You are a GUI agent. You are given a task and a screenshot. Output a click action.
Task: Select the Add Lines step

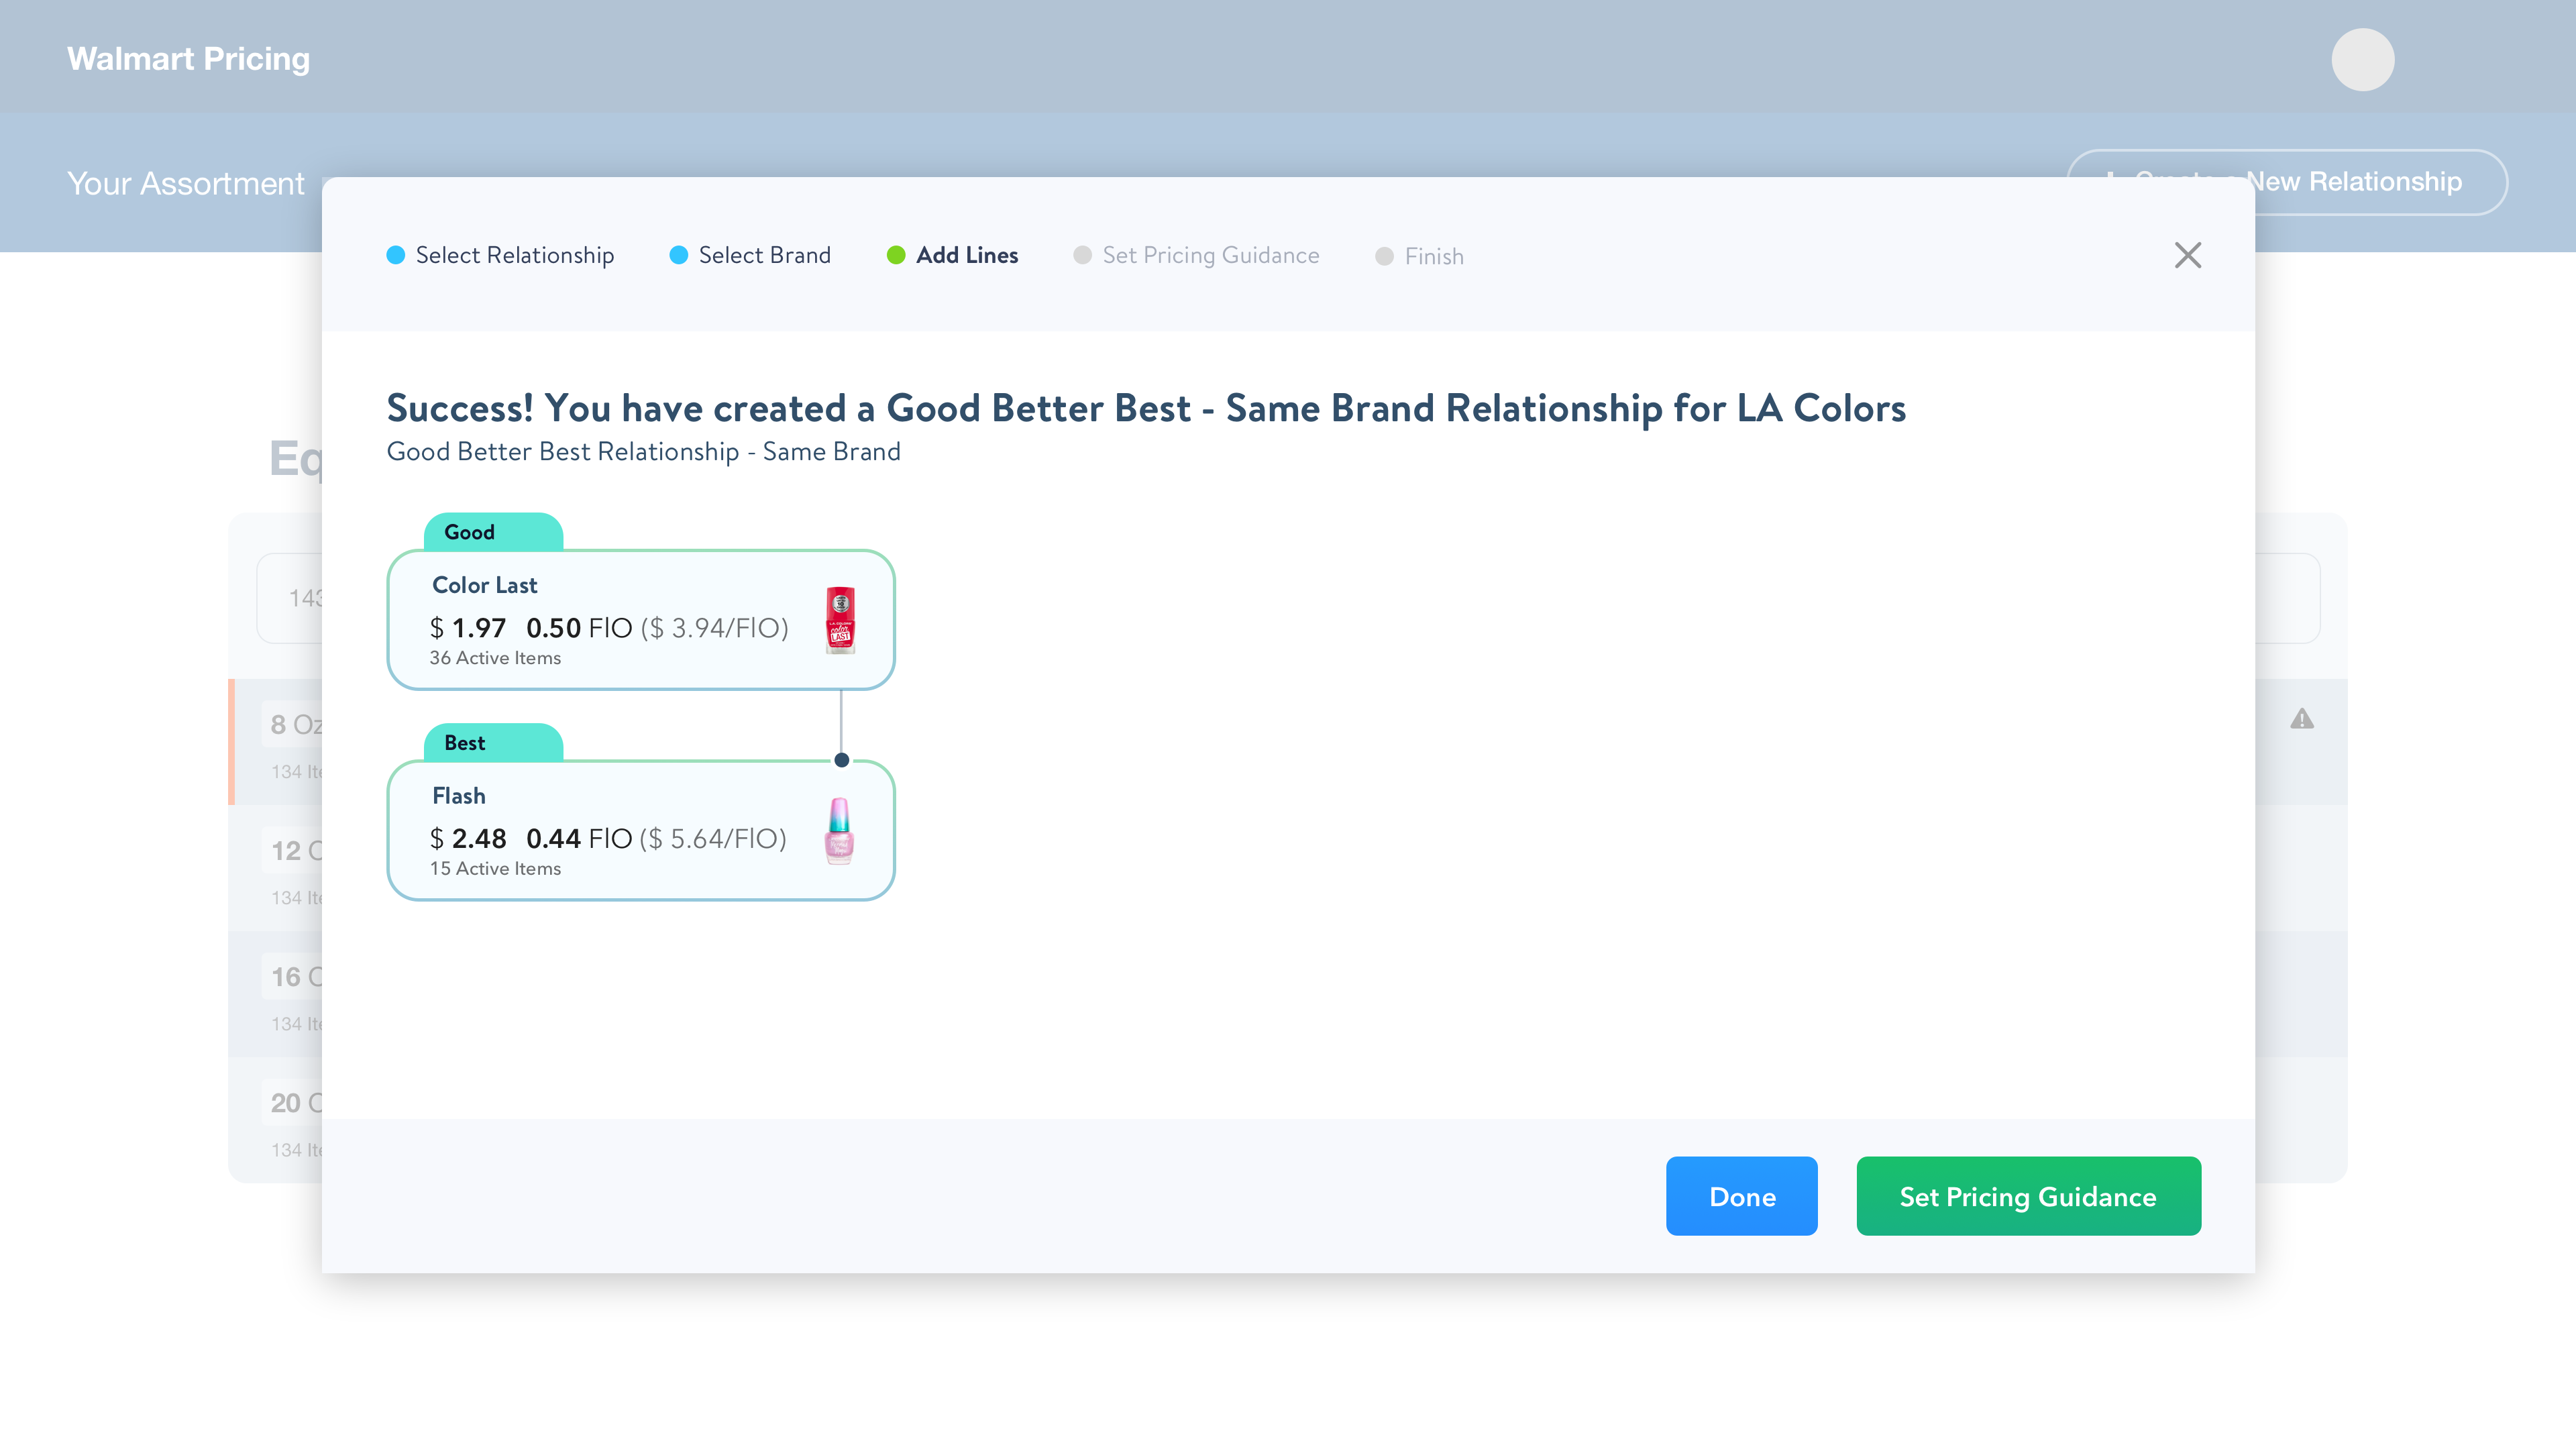[952, 255]
